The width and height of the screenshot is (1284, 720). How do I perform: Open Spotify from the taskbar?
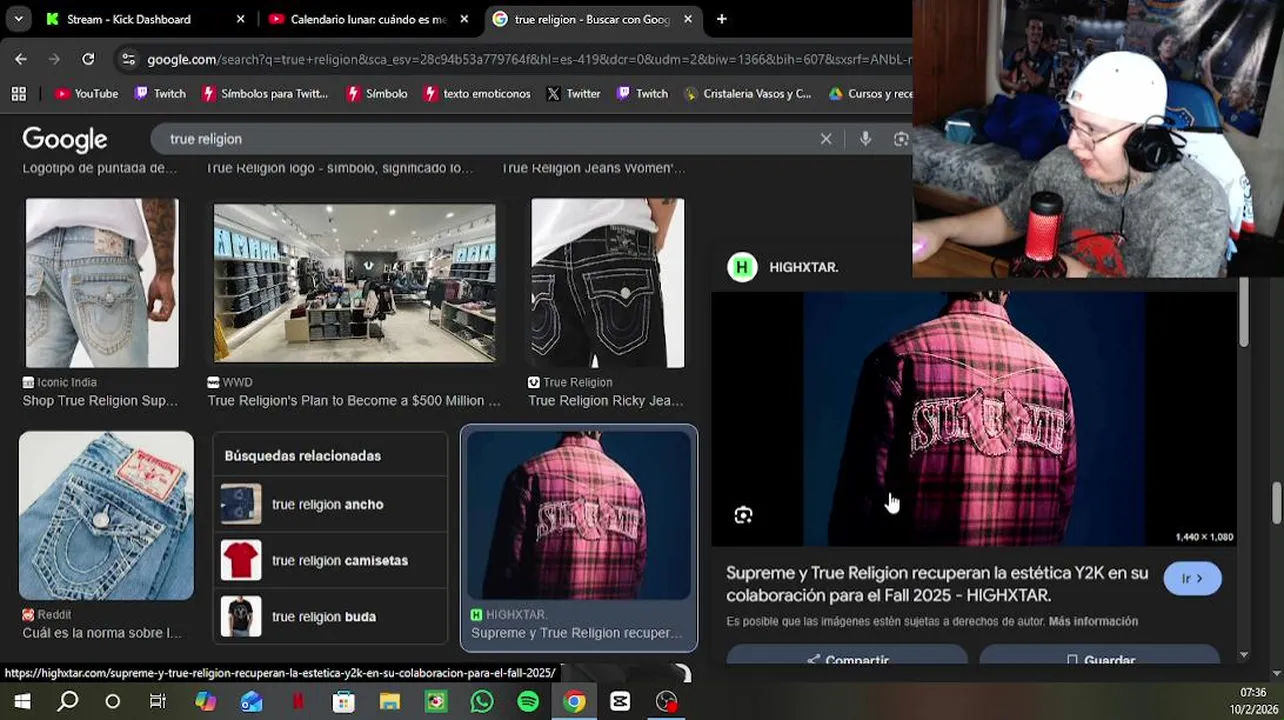click(x=528, y=702)
